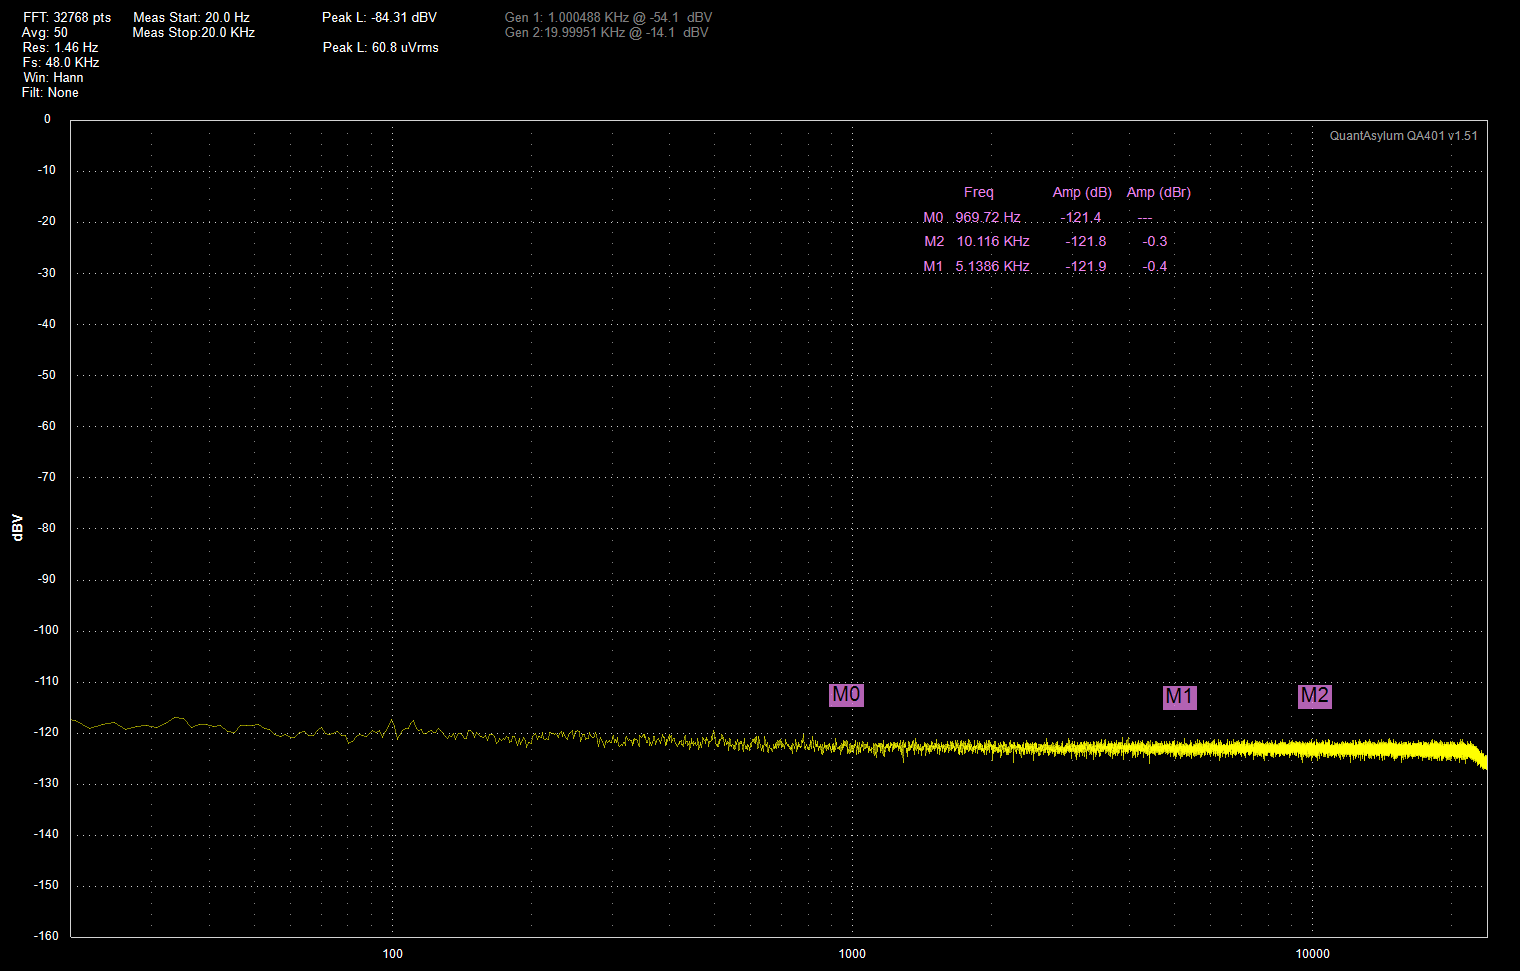Click the Gen 2 19.99951 KHz status line
The height and width of the screenshot is (971, 1520).
607,33
